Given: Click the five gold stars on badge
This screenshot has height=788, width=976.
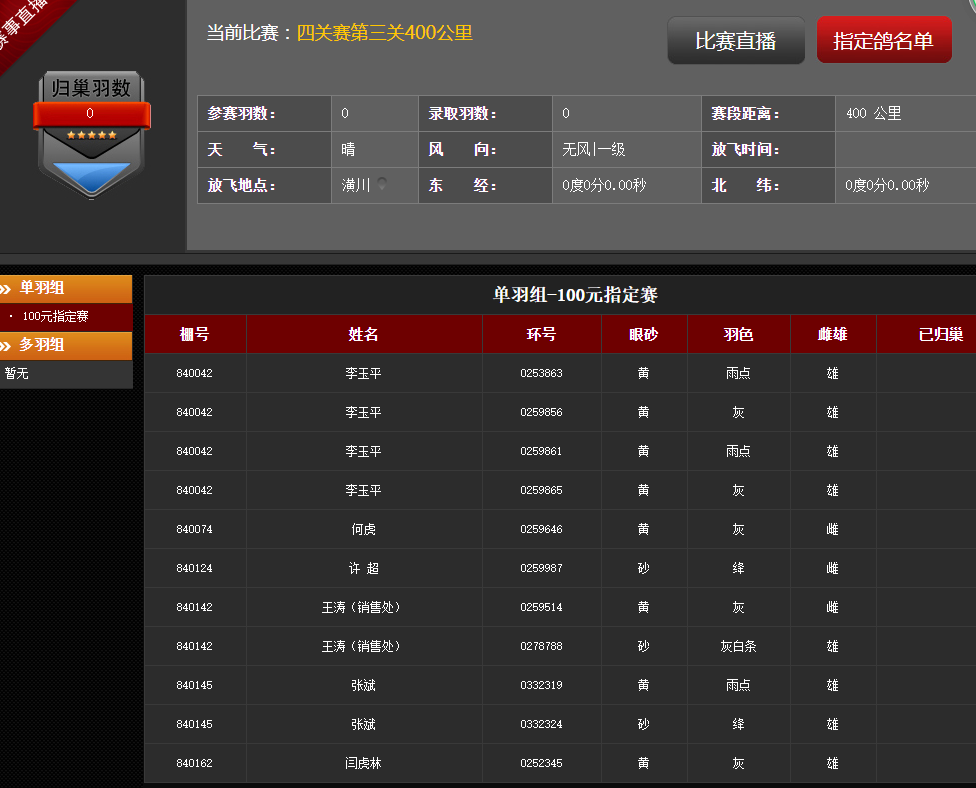Looking at the screenshot, I should pyautogui.click(x=92, y=134).
